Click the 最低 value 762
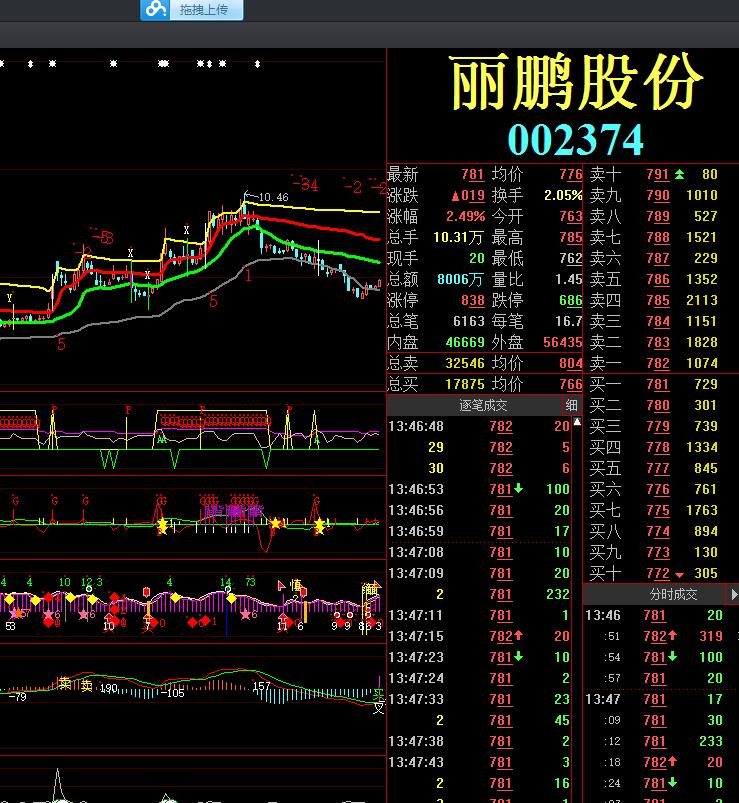Image resolution: width=739 pixels, height=803 pixels. point(571,258)
